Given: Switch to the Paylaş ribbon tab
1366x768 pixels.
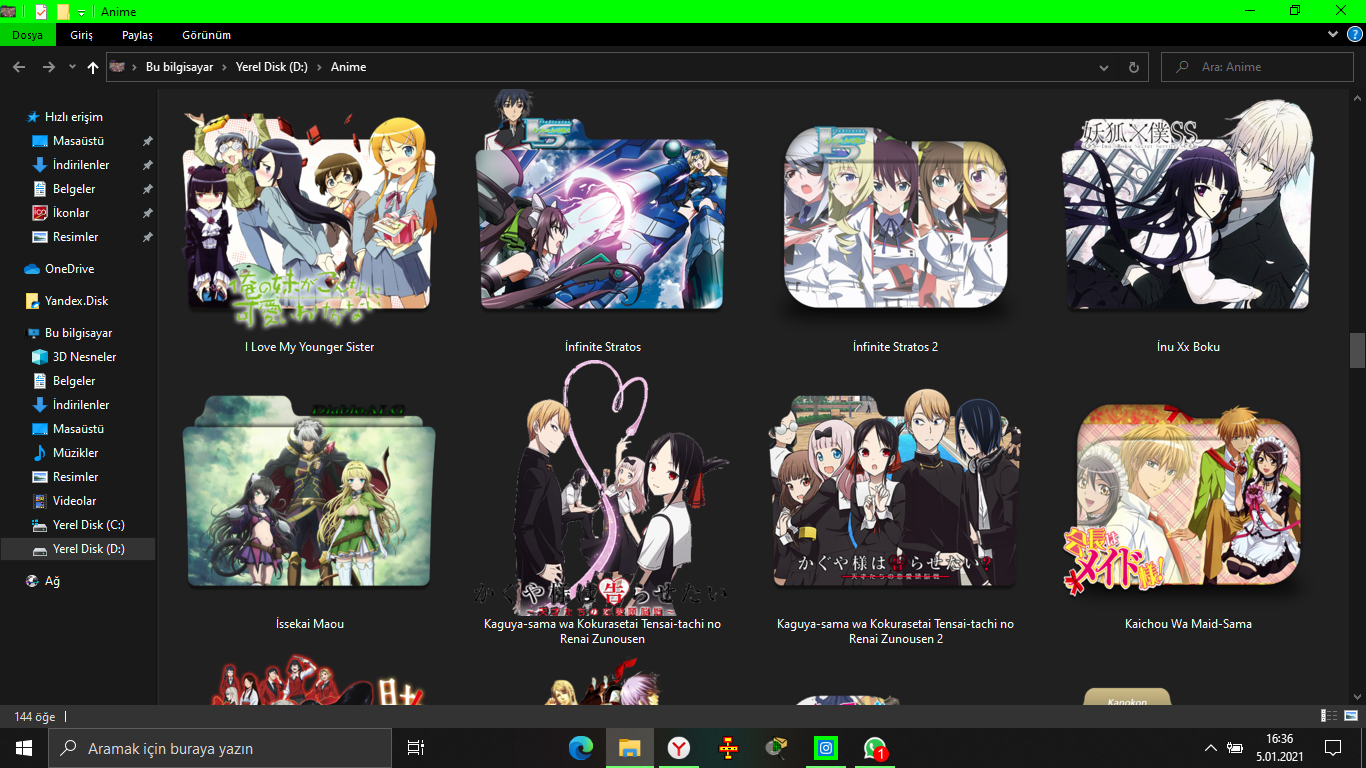Looking at the screenshot, I should tap(137, 35).
